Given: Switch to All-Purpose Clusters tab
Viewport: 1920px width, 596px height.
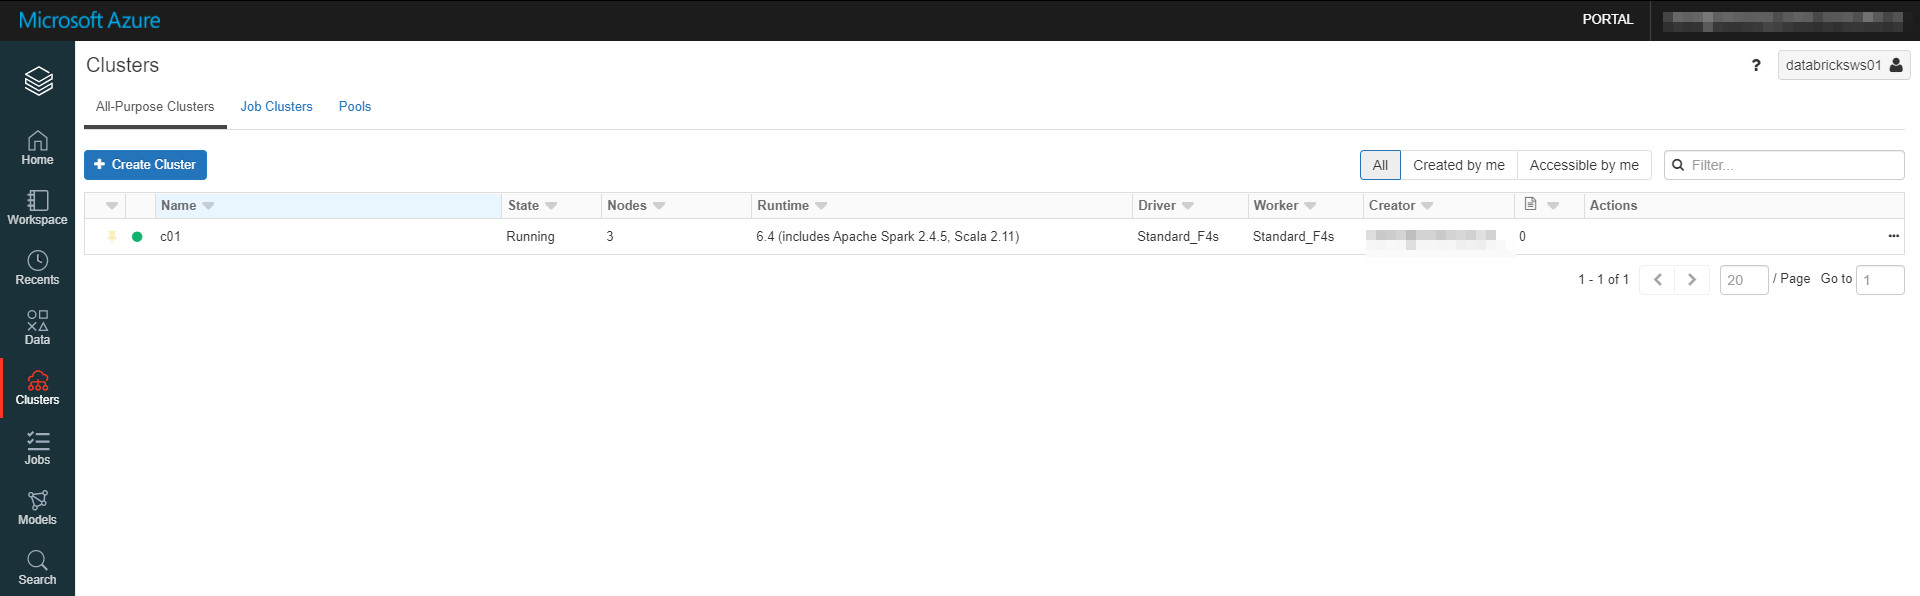Looking at the screenshot, I should coord(155,107).
